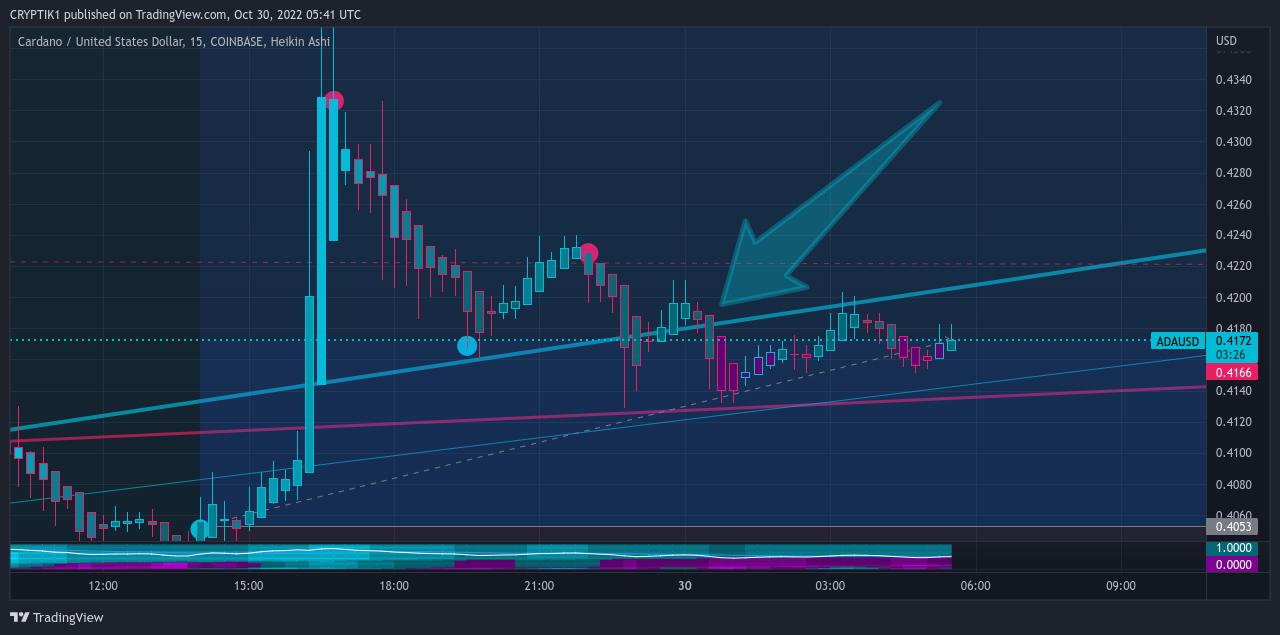Click the 15:00 time axis label
The height and width of the screenshot is (635, 1280).
click(x=248, y=586)
